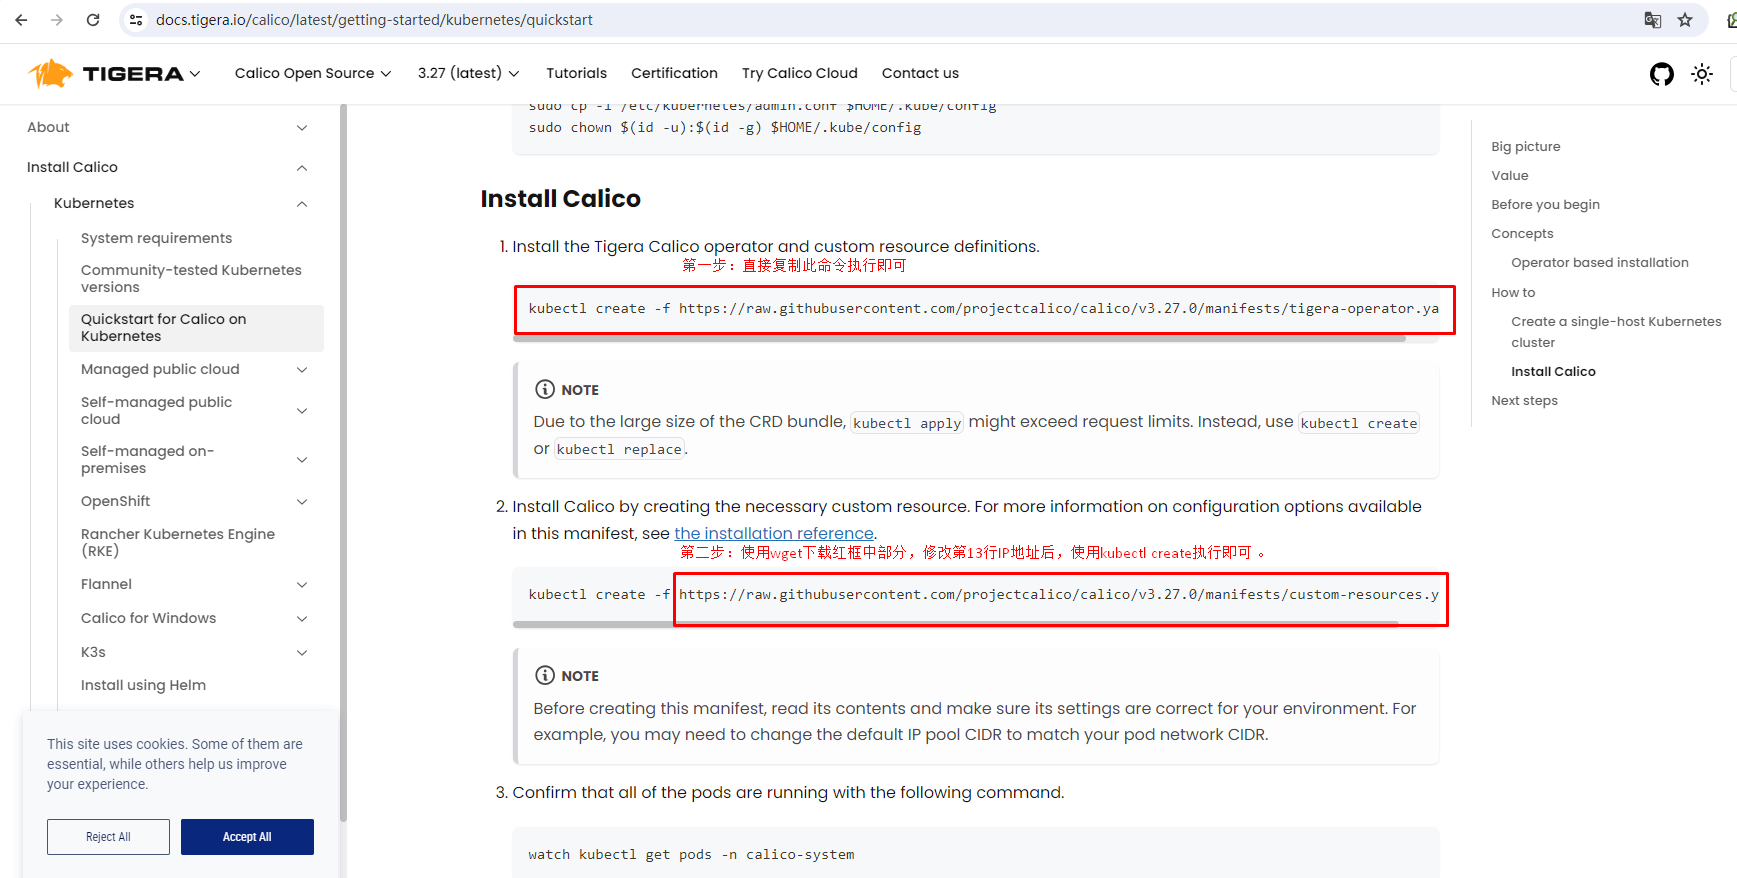This screenshot has height=878, width=1737.
Task: Click info icon beside first NOTE
Action: tap(545, 389)
